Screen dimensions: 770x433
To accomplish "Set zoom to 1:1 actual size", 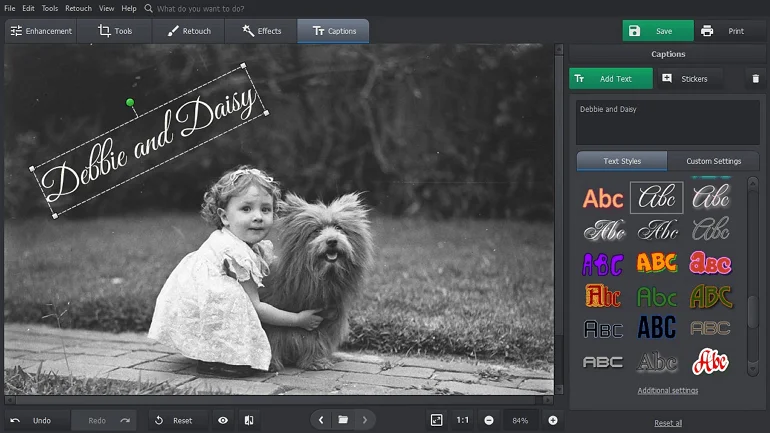I will click(x=463, y=420).
